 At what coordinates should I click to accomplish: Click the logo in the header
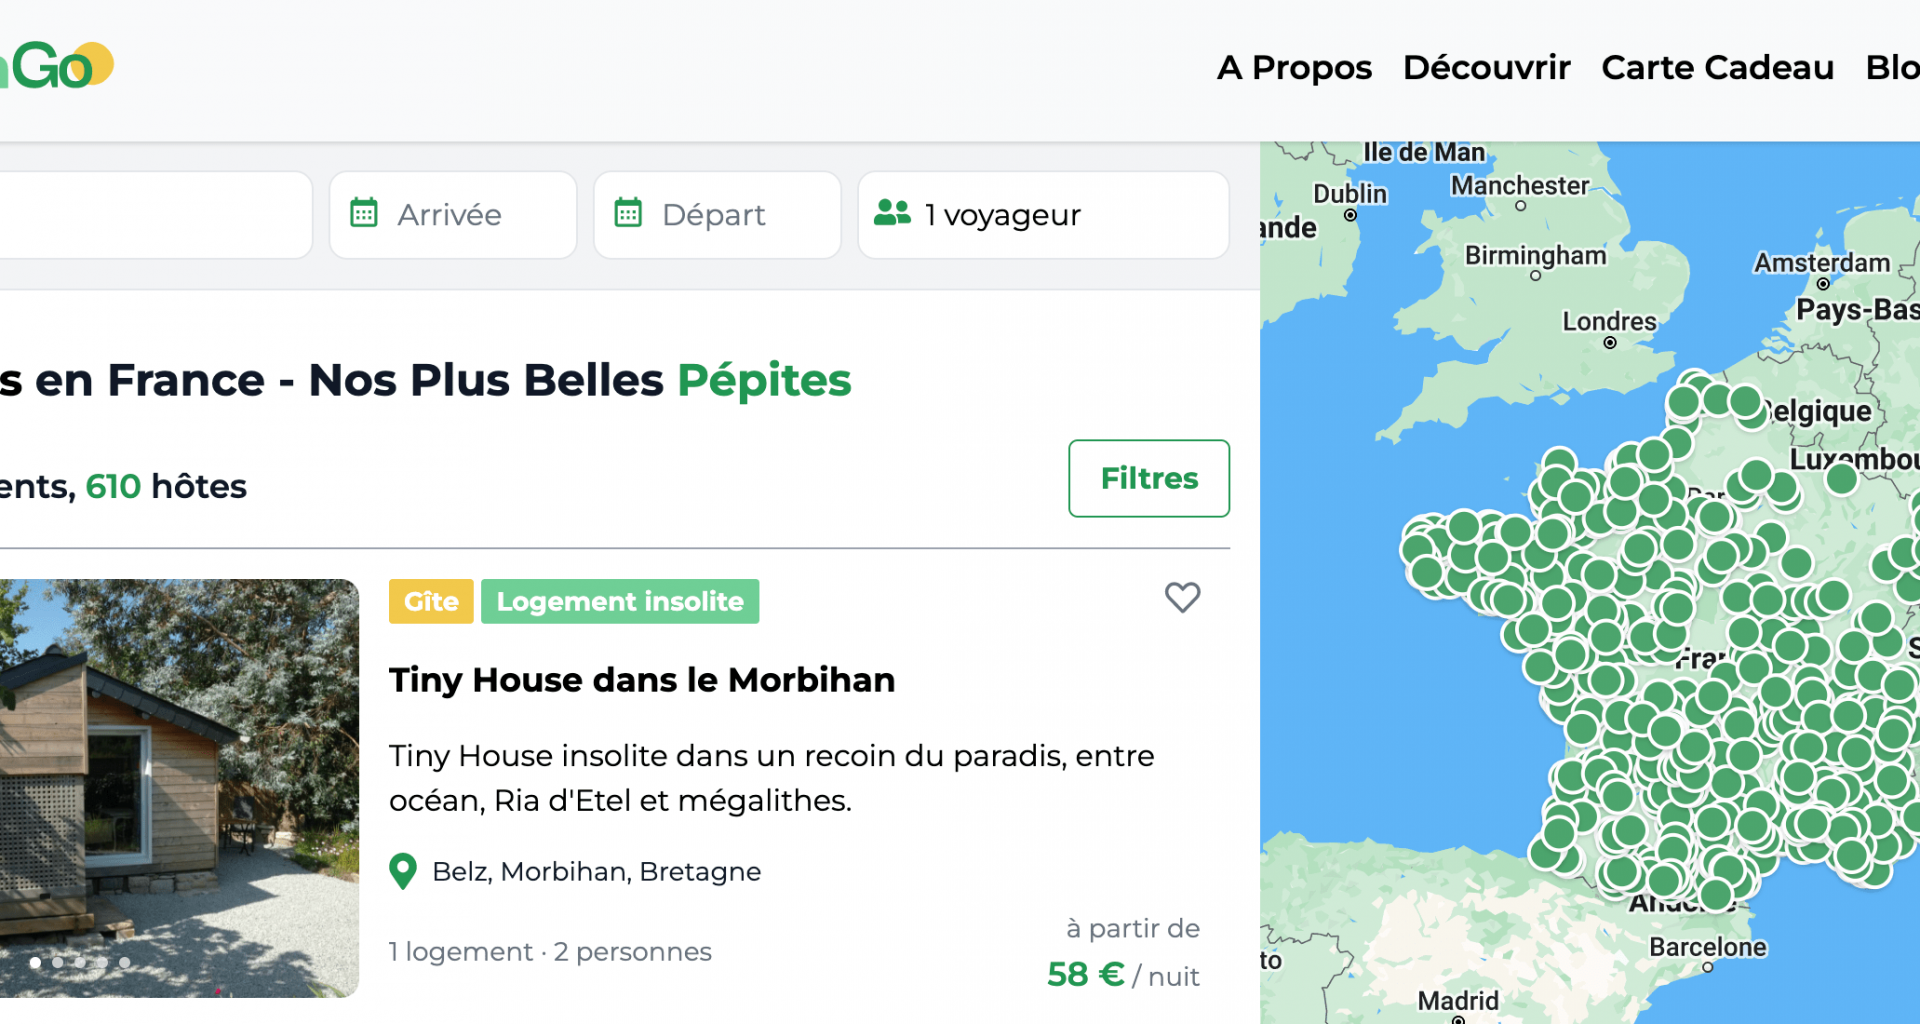click(x=56, y=66)
